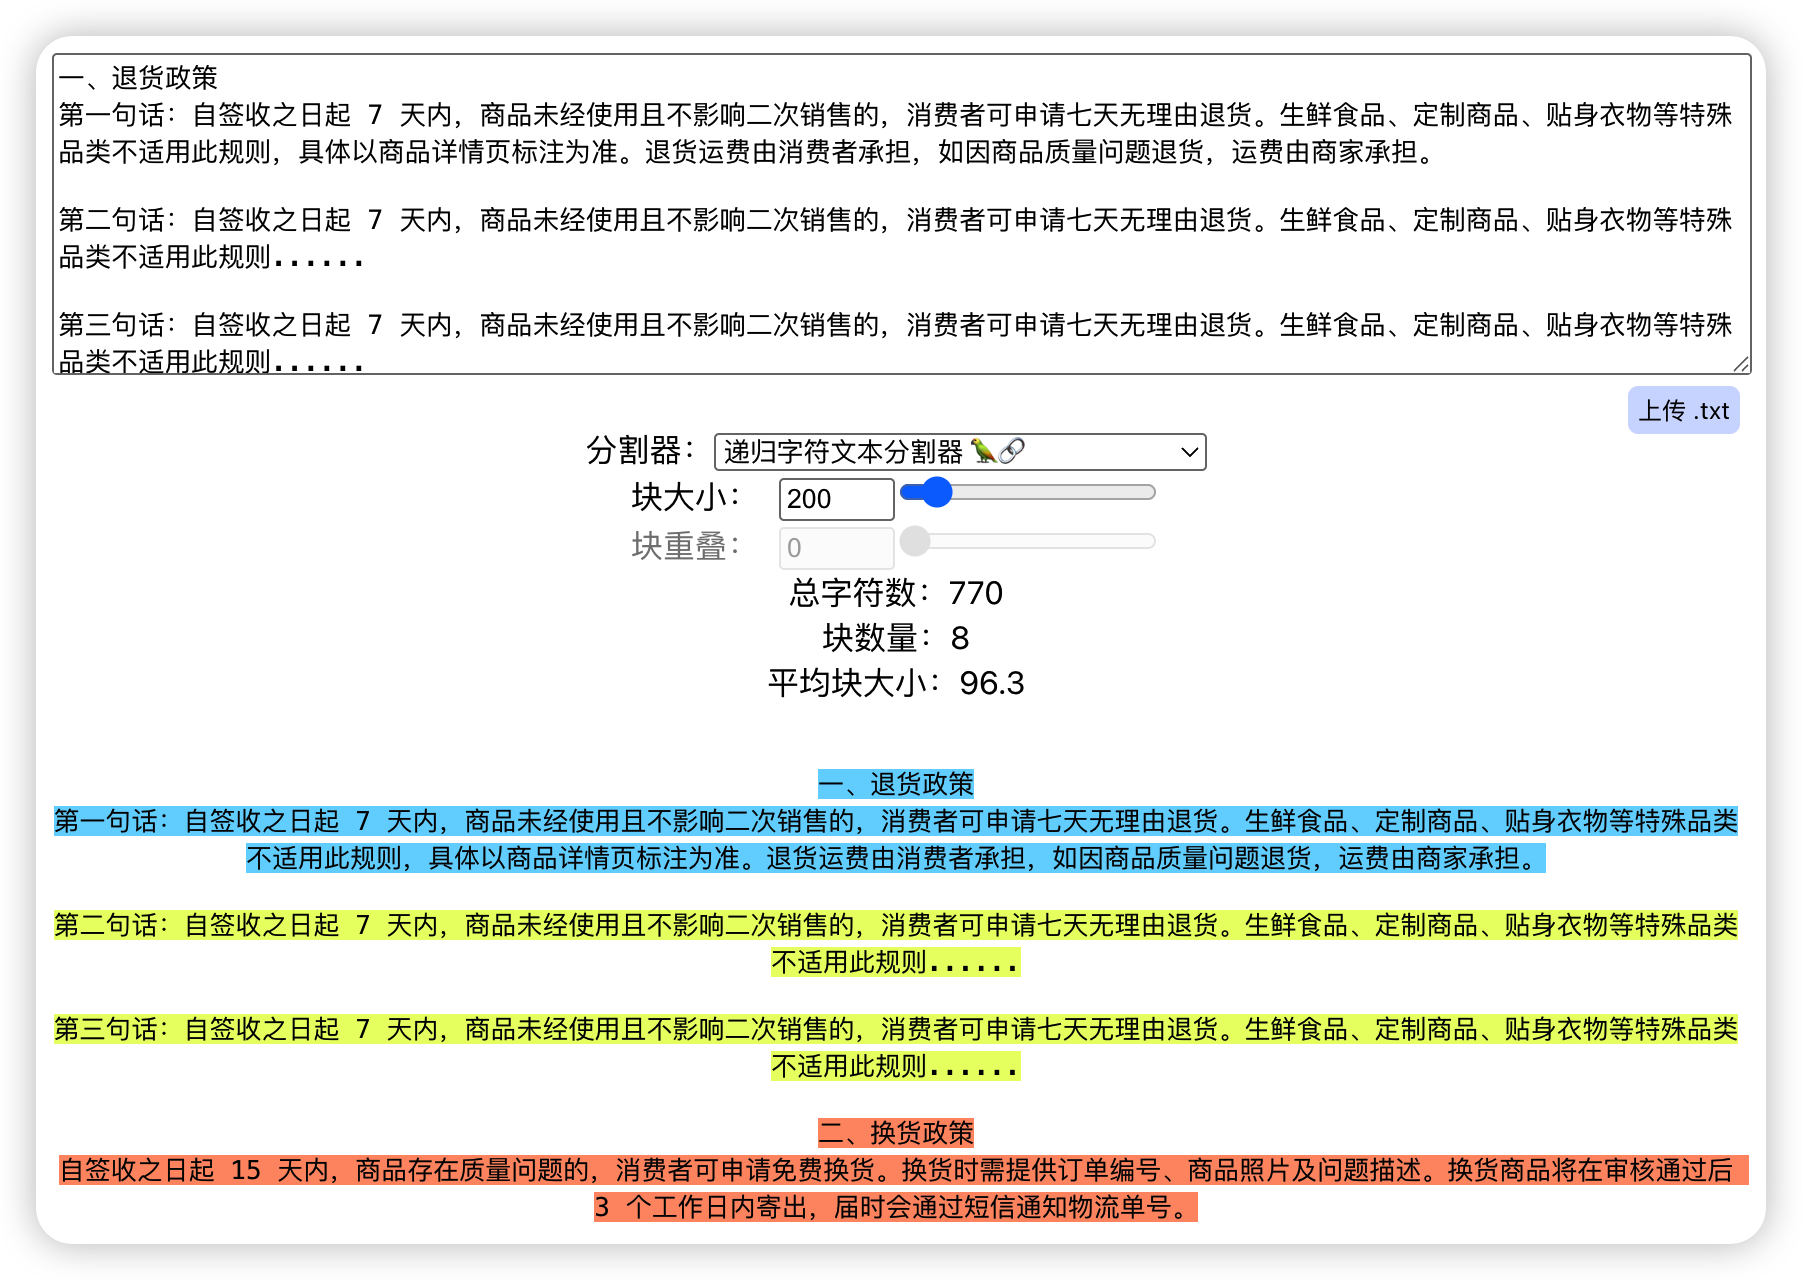Click the 块大小 label
Viewport: 1802px width, 1280px height.
pos(685,497)
